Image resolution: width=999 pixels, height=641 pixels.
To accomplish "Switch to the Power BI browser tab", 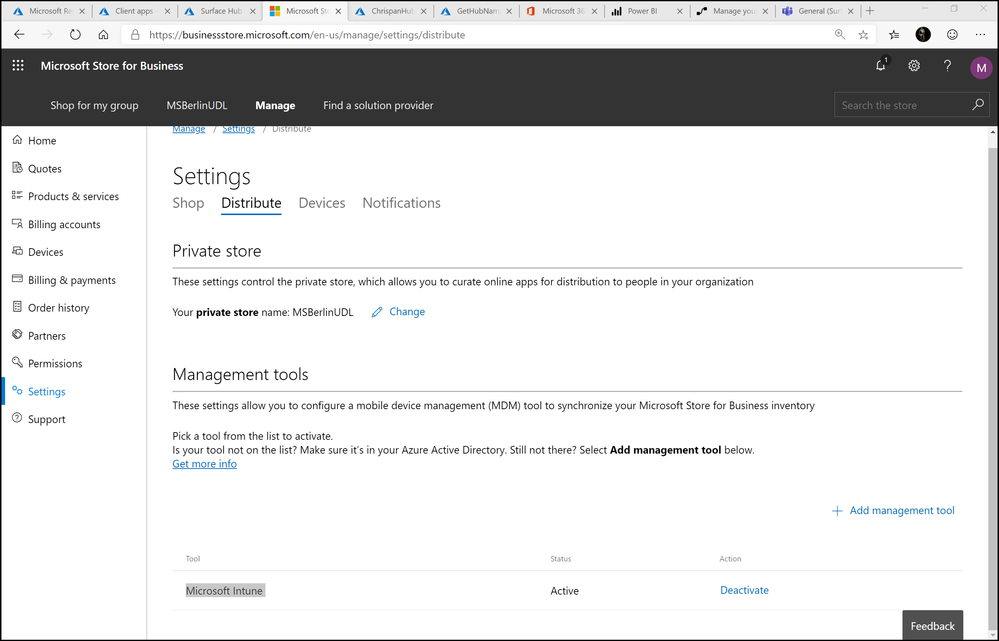I will click(x=646, y=11).
